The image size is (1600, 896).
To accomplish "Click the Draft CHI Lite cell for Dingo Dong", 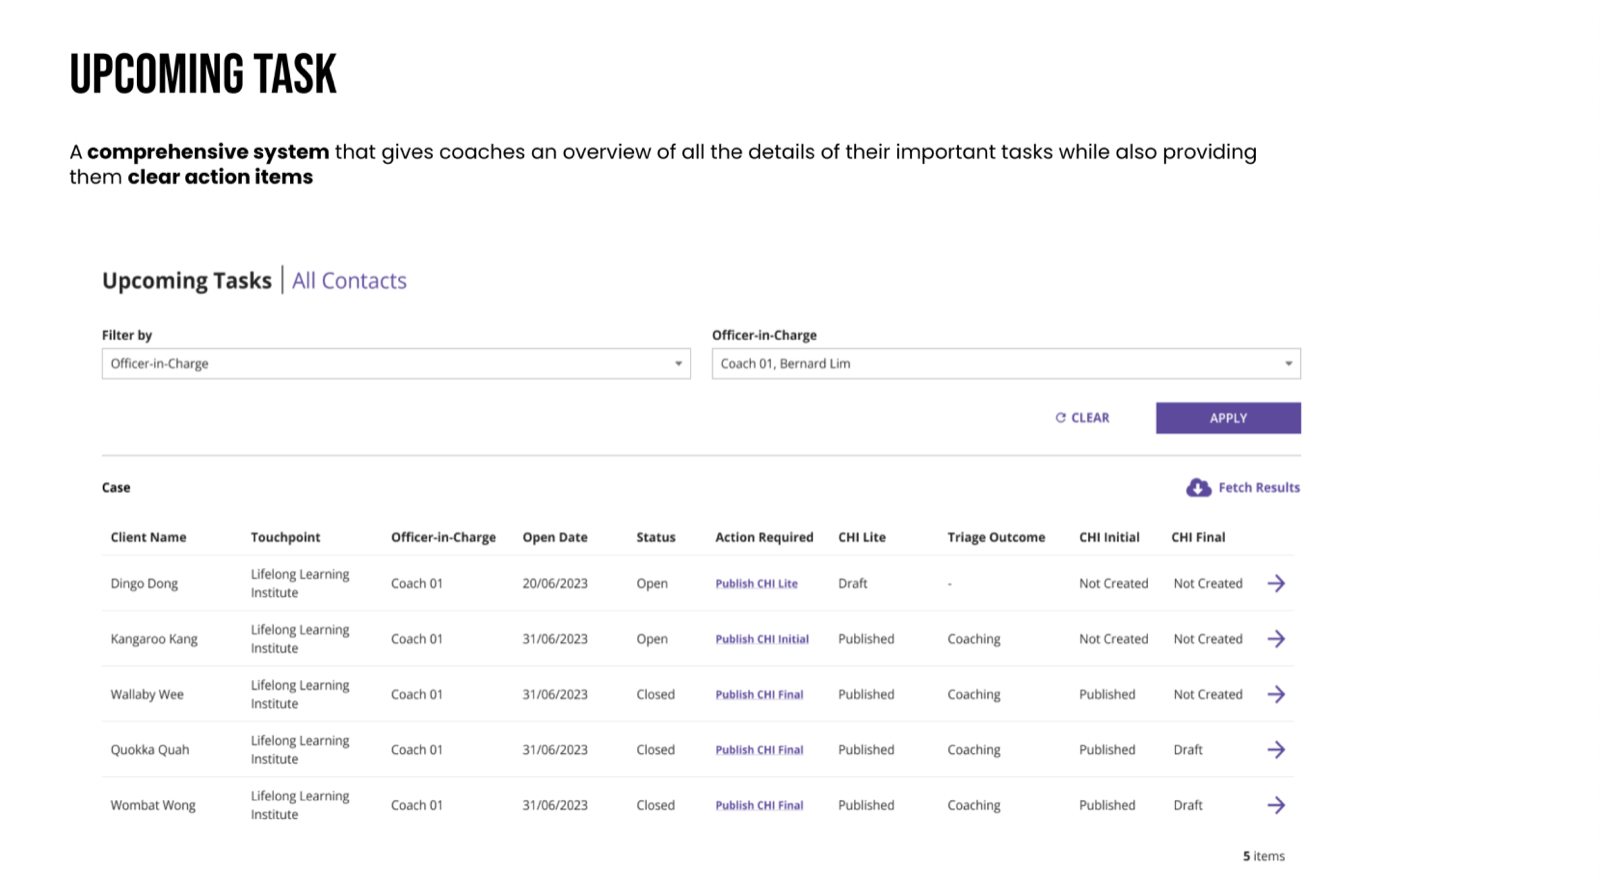I will pyautogui.click(x=853, y=584).
